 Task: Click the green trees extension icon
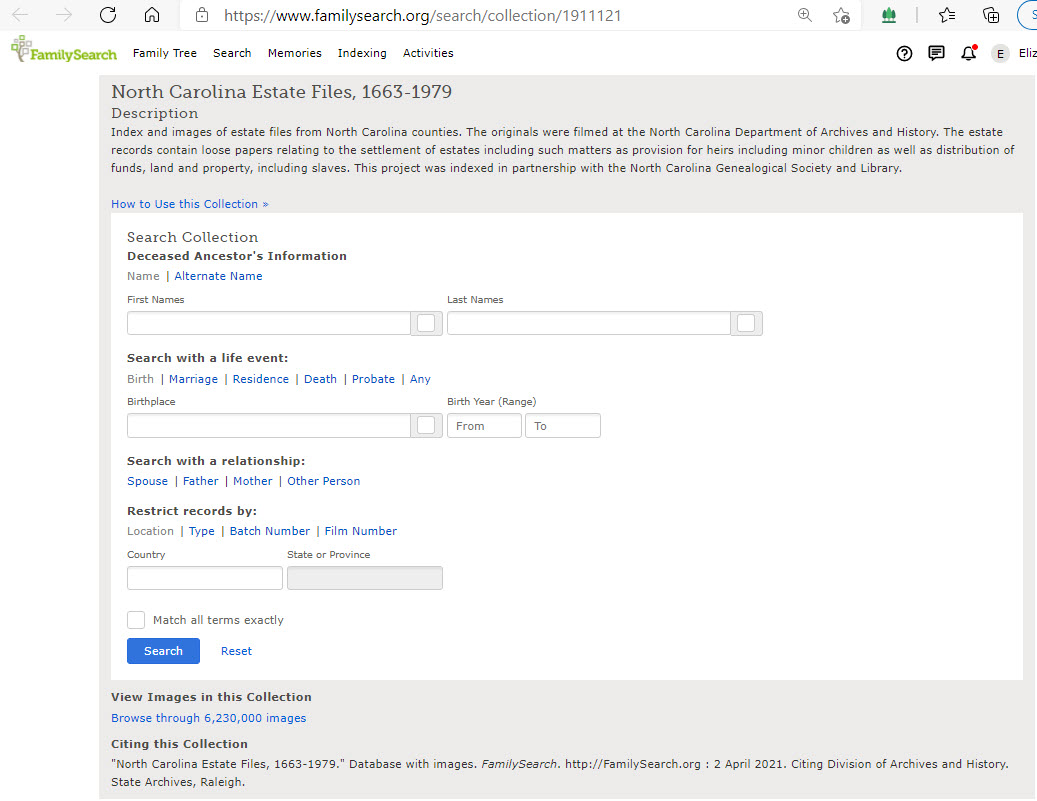889,15
